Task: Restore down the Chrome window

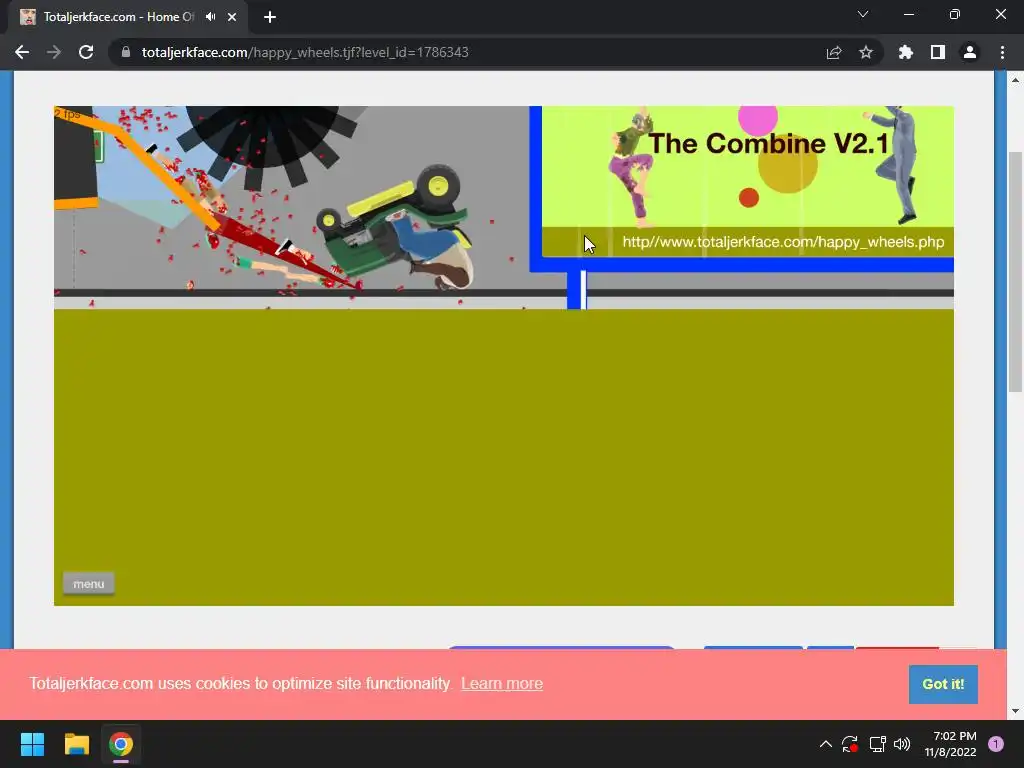Action: coord(955,14)
